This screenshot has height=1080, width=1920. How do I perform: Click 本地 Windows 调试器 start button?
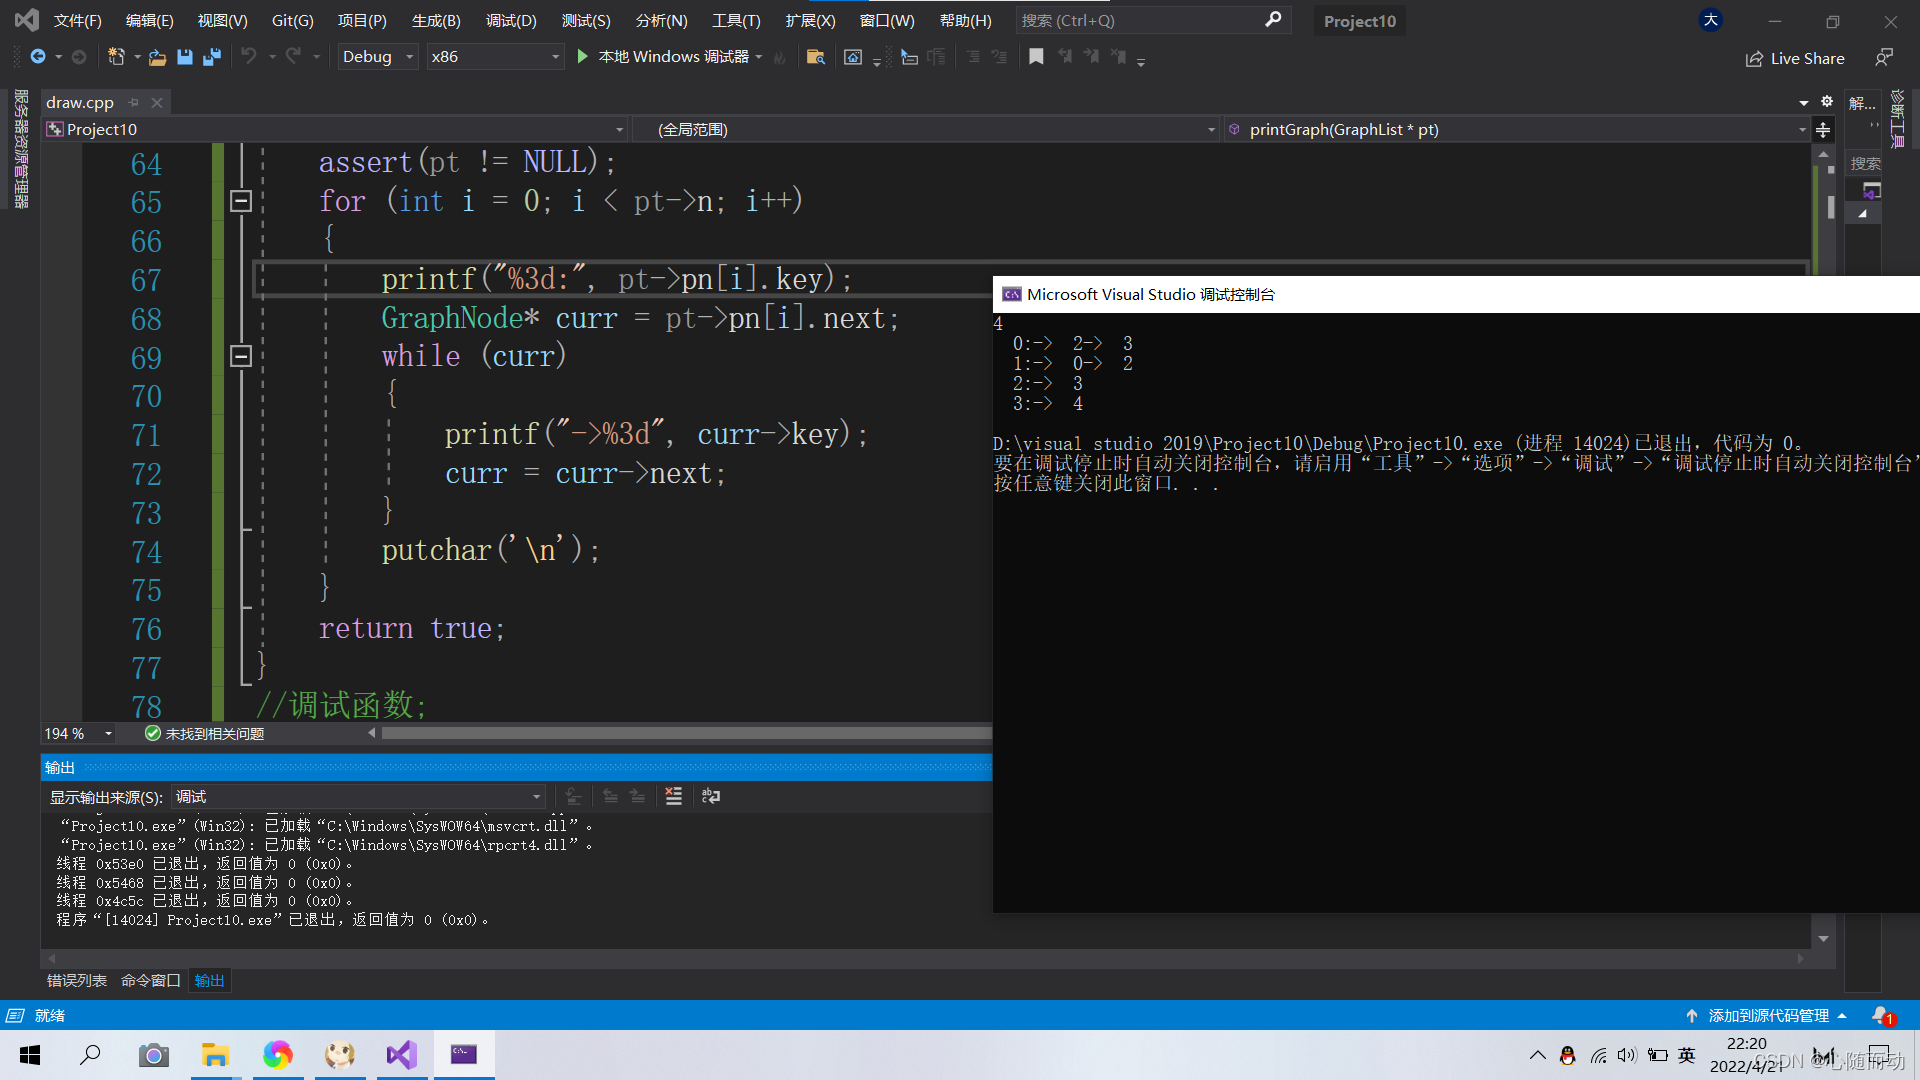click(672, 57)
